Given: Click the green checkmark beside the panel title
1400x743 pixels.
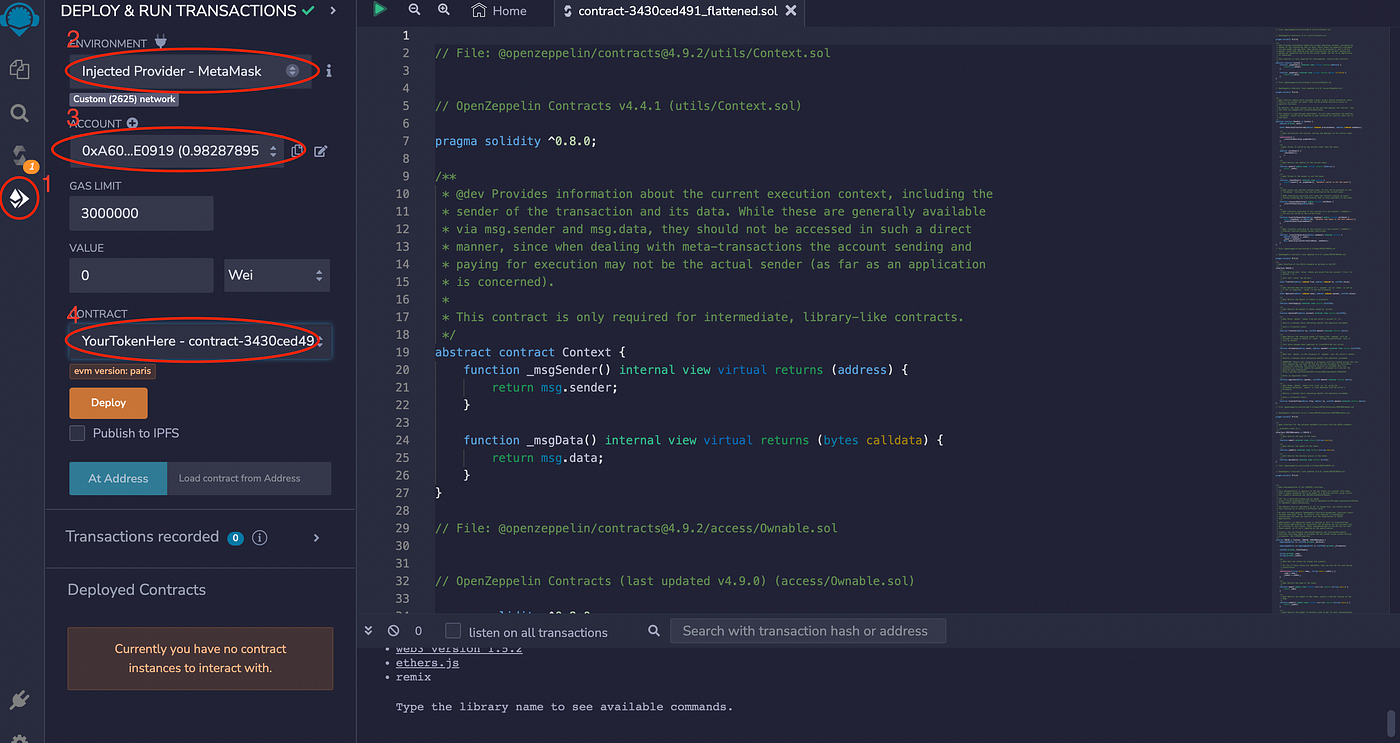Looking at the screenshot, I should [x=308, y=10].
